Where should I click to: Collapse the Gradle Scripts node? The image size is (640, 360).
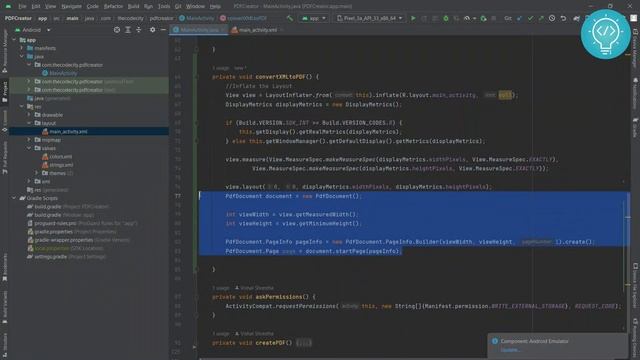tap(14, 198)
